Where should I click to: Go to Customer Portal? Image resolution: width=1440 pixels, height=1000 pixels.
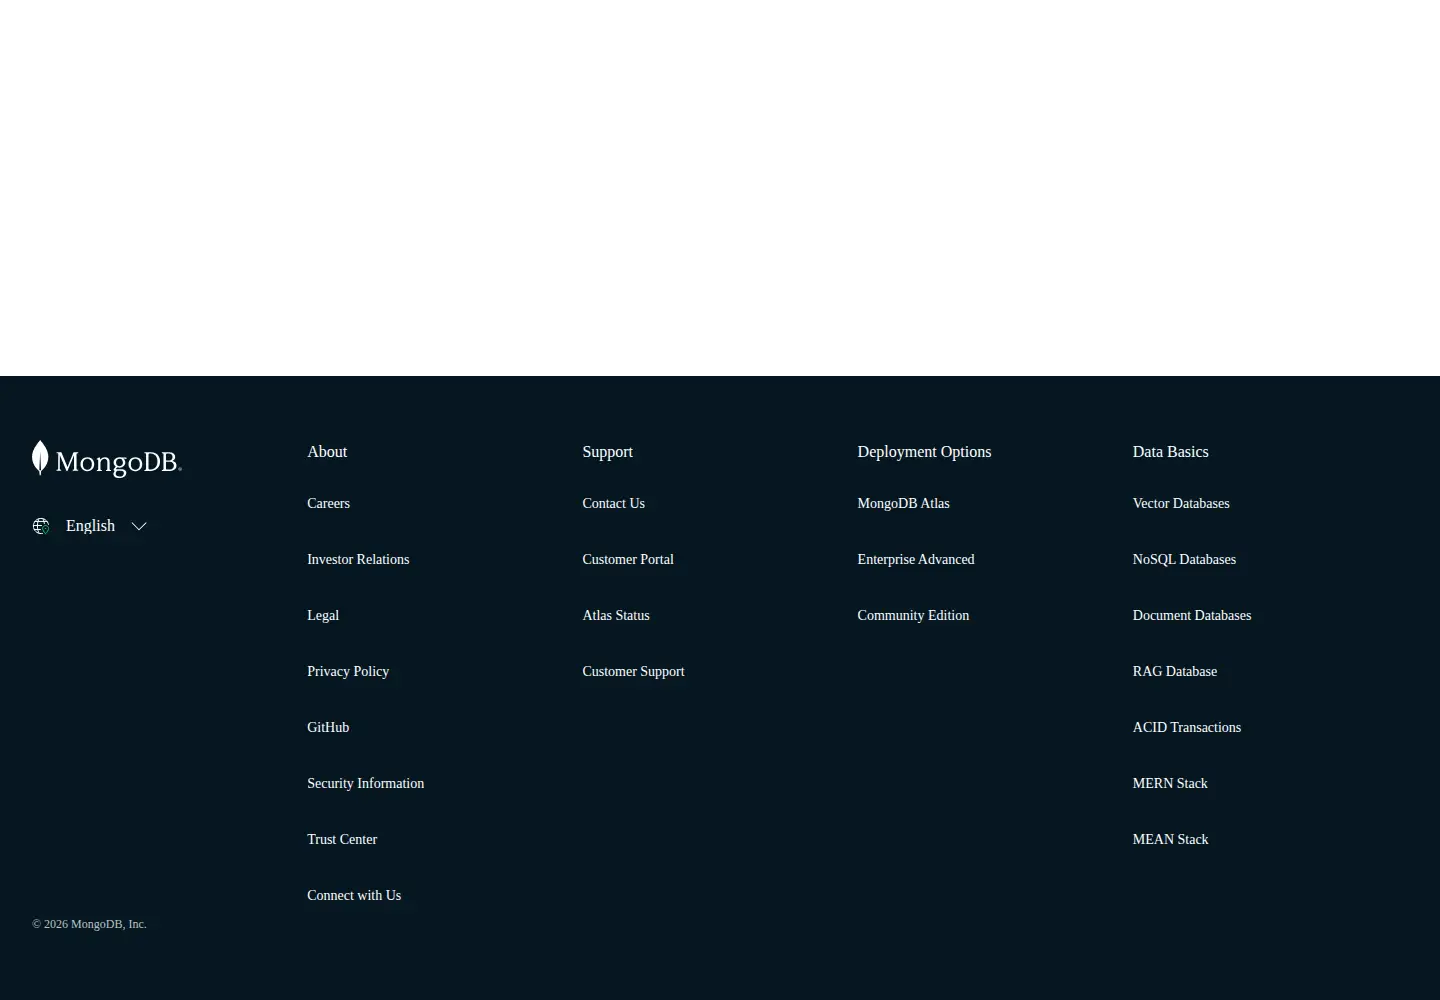[x=628, y=559]
